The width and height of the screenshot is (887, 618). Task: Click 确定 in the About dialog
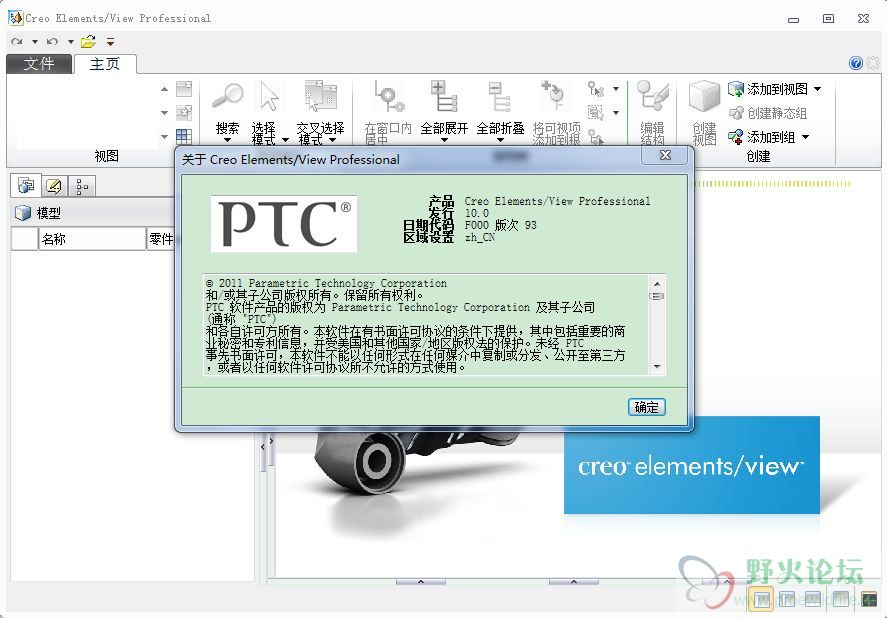point(647,407)
